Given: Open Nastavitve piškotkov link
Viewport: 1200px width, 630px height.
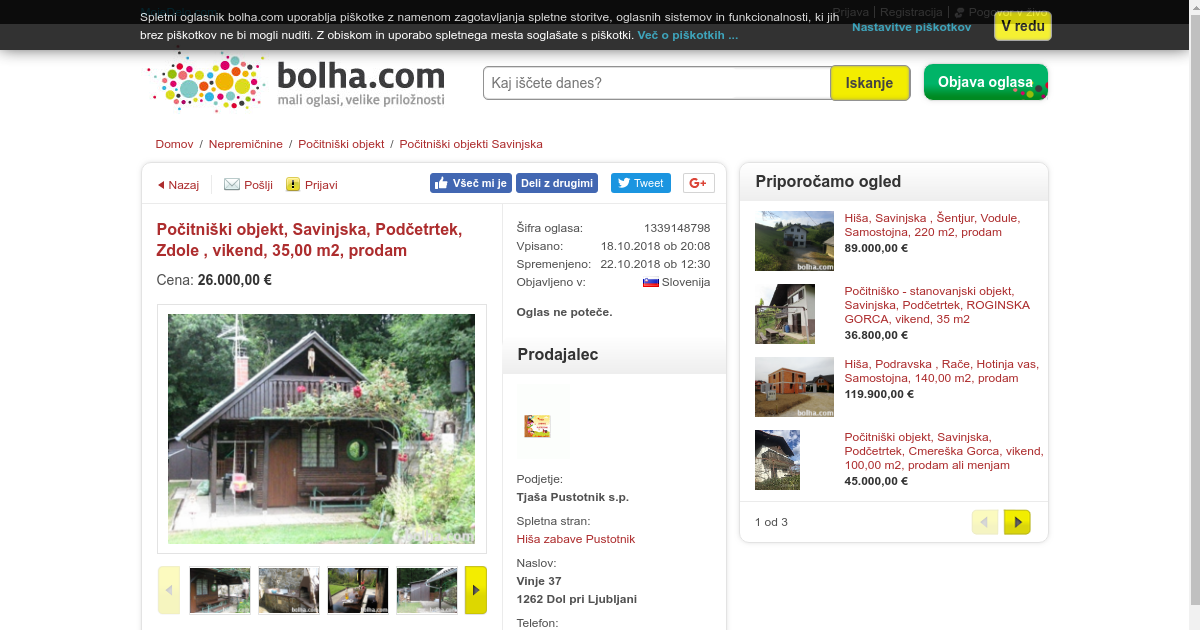Looking at the screenshot, I should pos(911,27).
